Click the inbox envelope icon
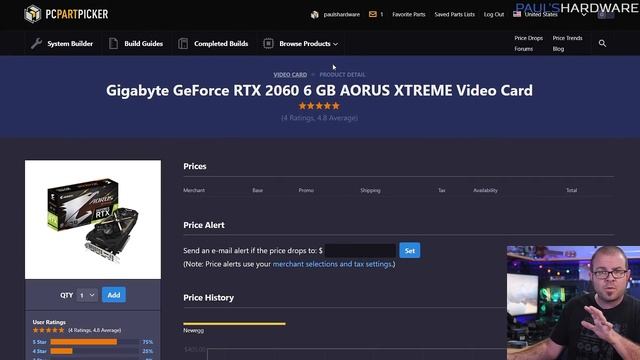Screen dimensions: 640x360 tap(373, 14)
